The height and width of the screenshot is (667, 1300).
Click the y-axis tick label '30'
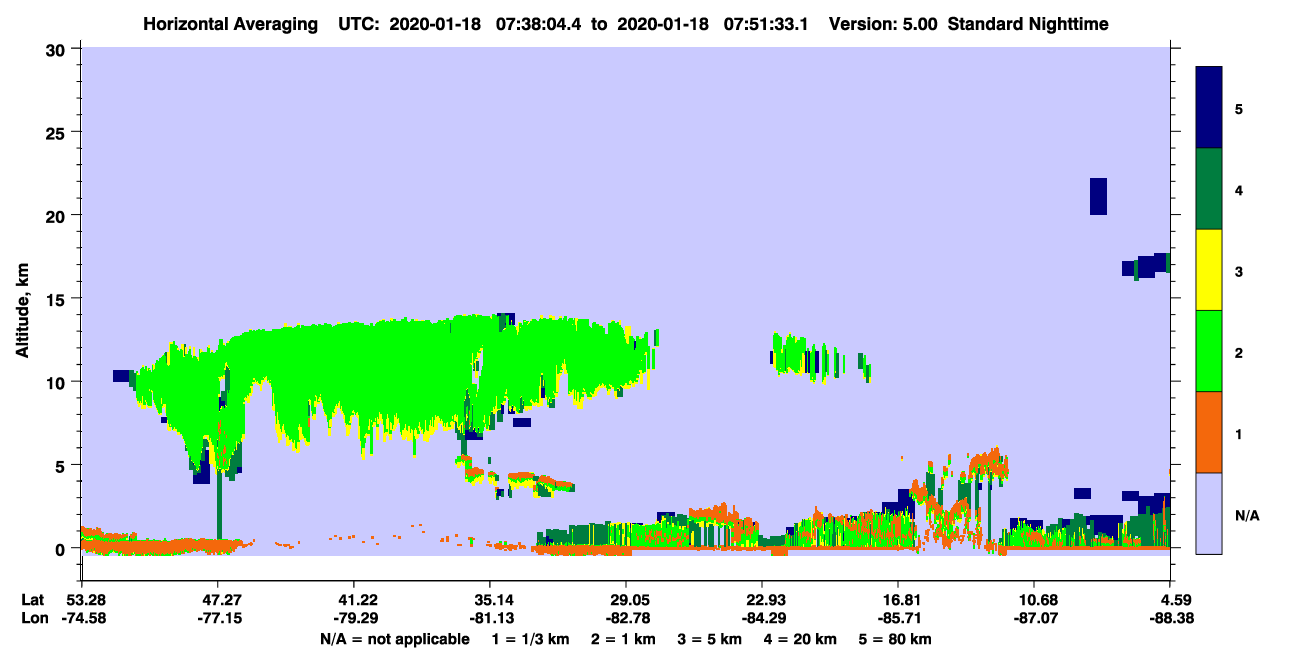pos(58,49)
